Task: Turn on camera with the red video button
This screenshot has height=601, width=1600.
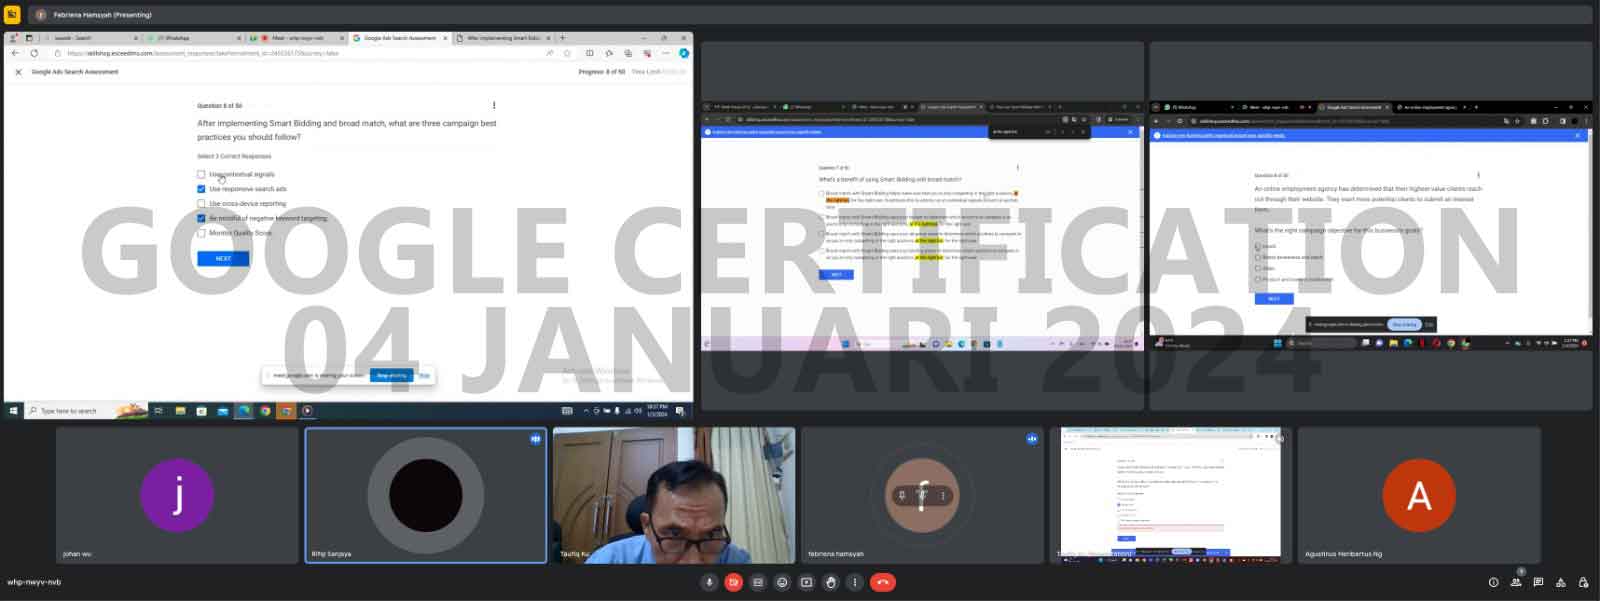Action: (733, 582)
